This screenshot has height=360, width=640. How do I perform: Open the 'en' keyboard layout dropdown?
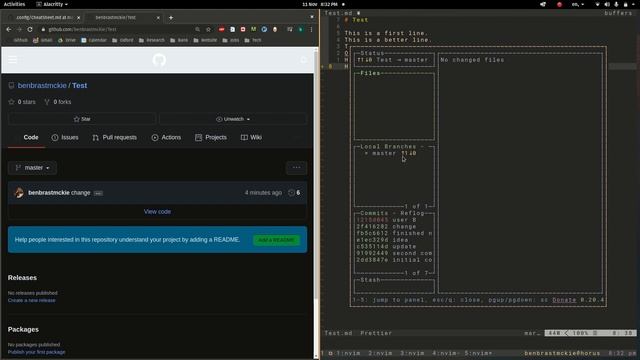tap(577, 4)
